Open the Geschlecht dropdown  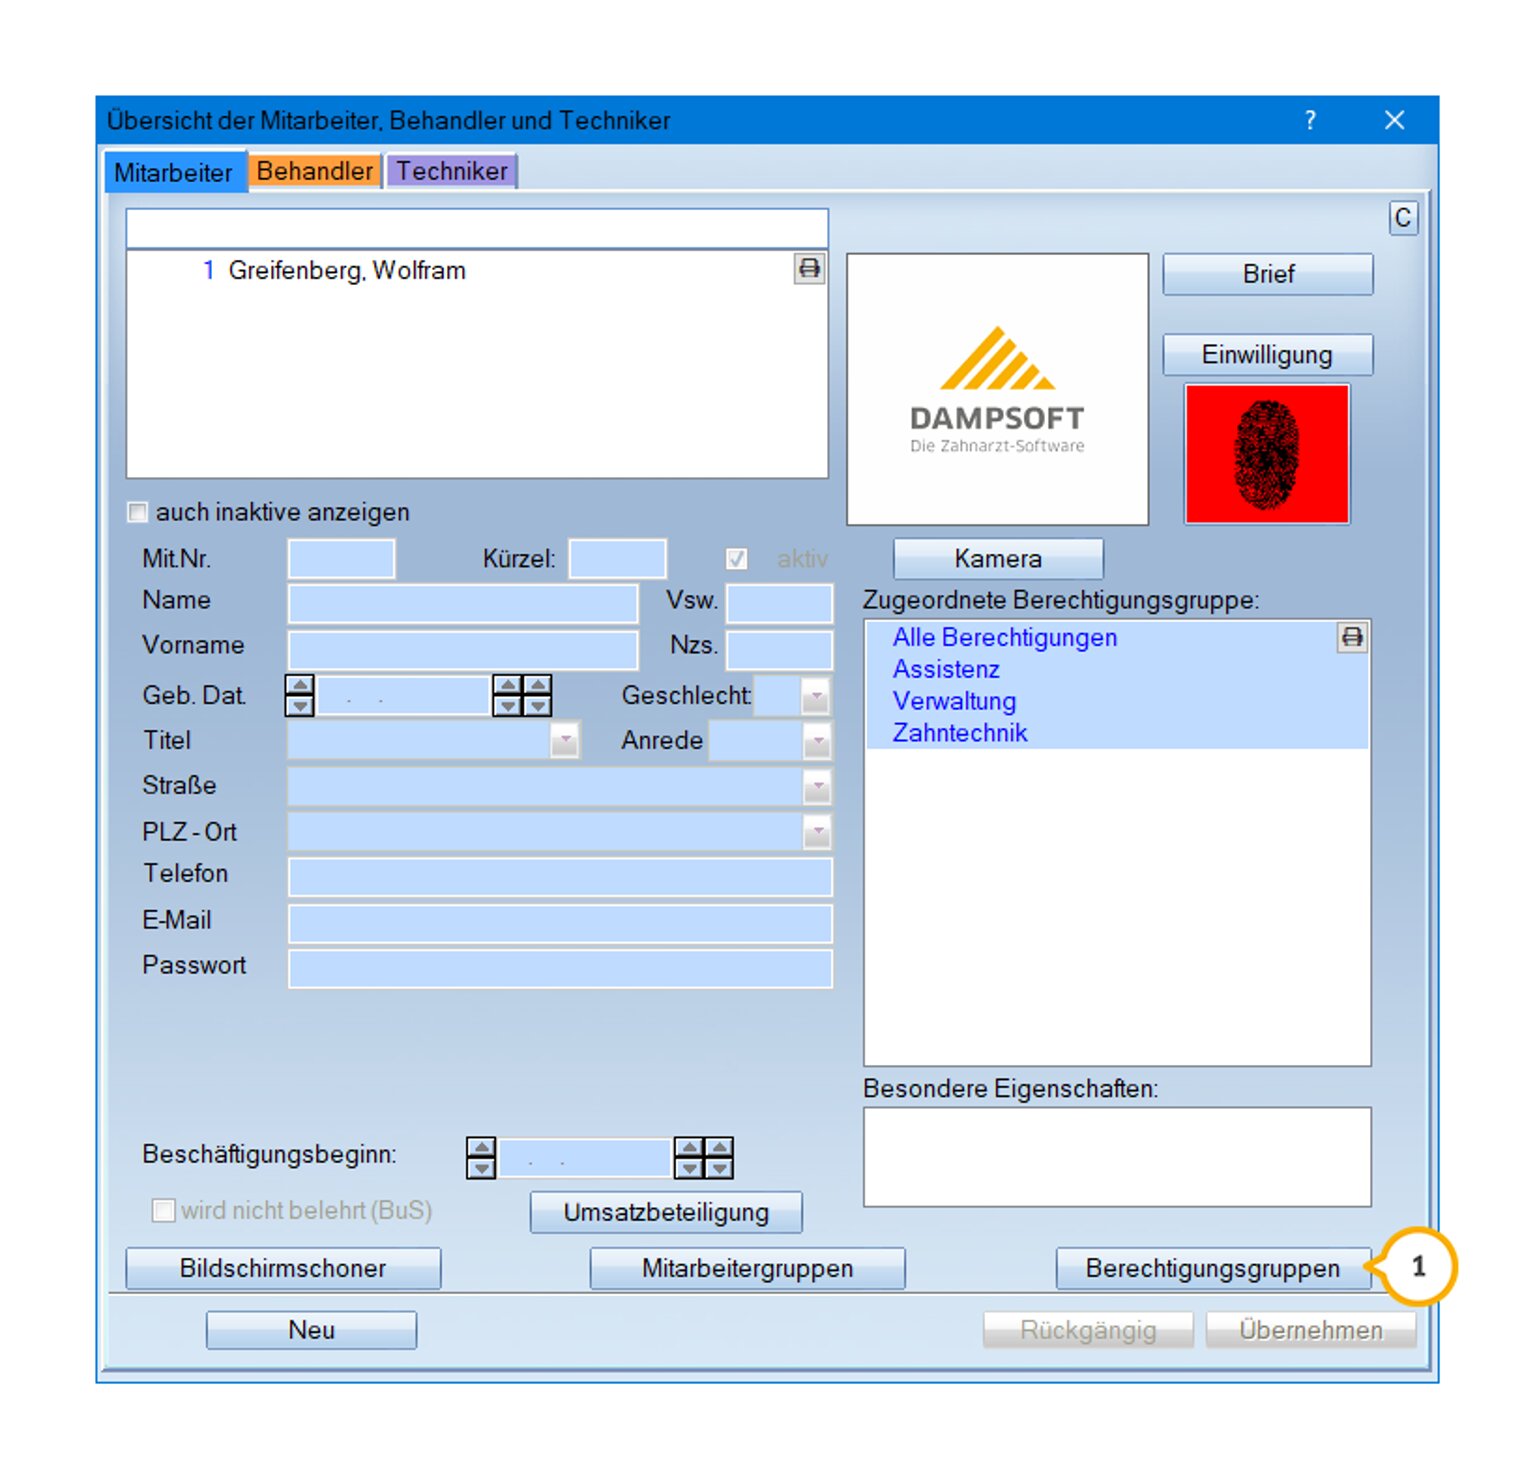[x=815, y=695]
